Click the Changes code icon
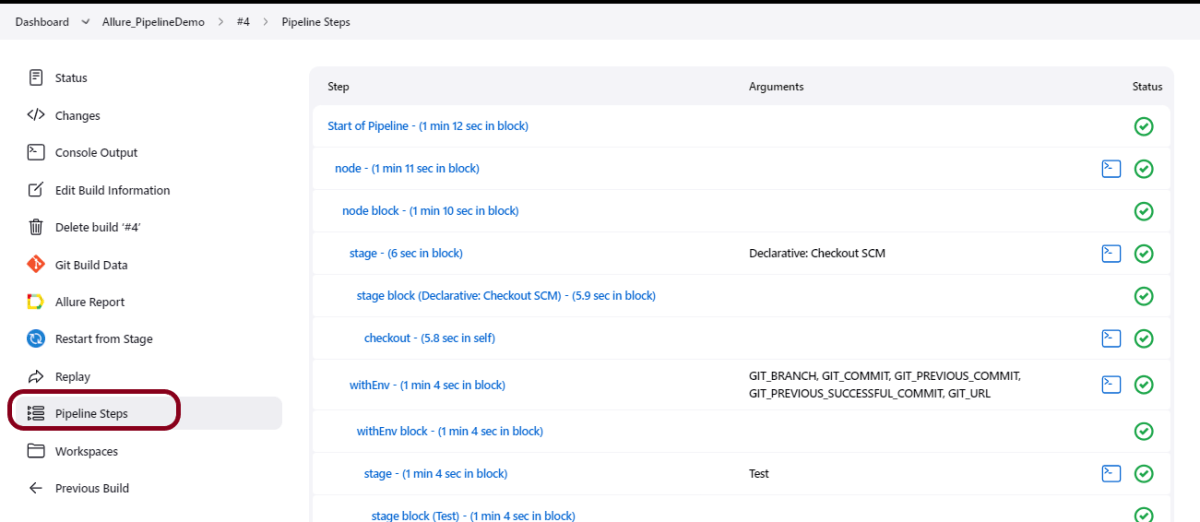 tap(36, 115)
